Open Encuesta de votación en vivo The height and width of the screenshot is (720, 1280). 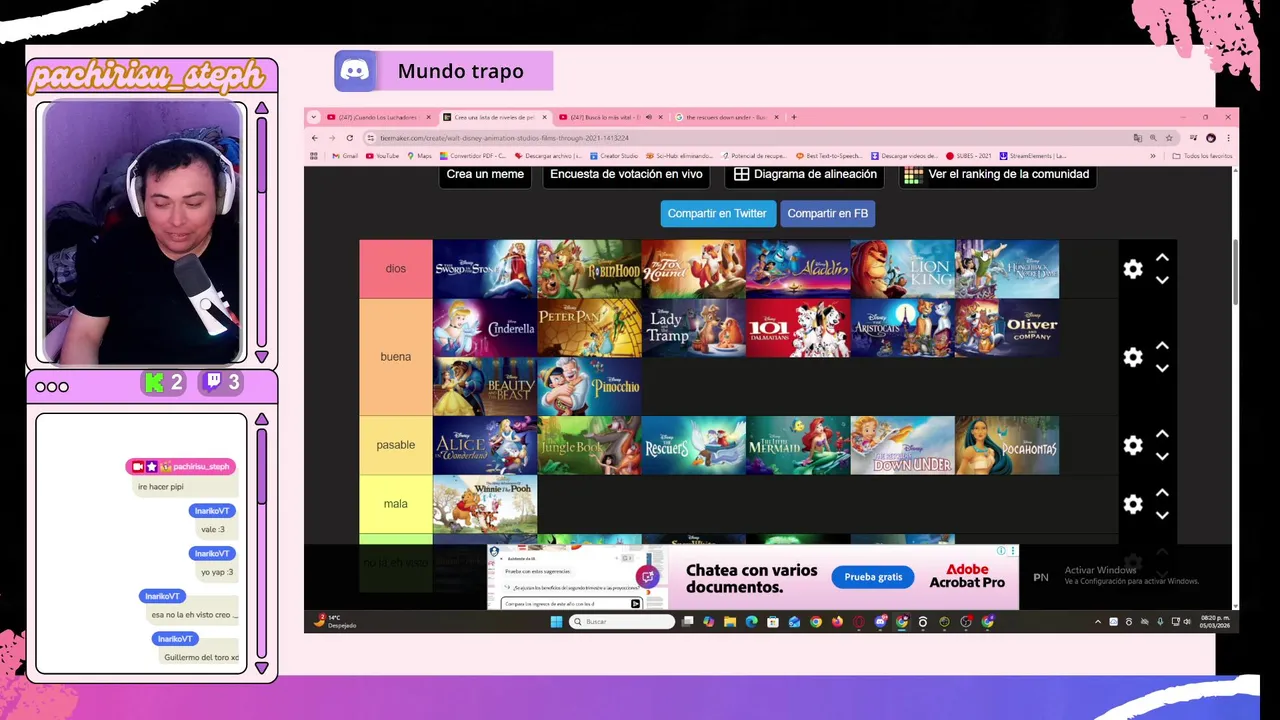pyautogui.click(x=626, y=175)
